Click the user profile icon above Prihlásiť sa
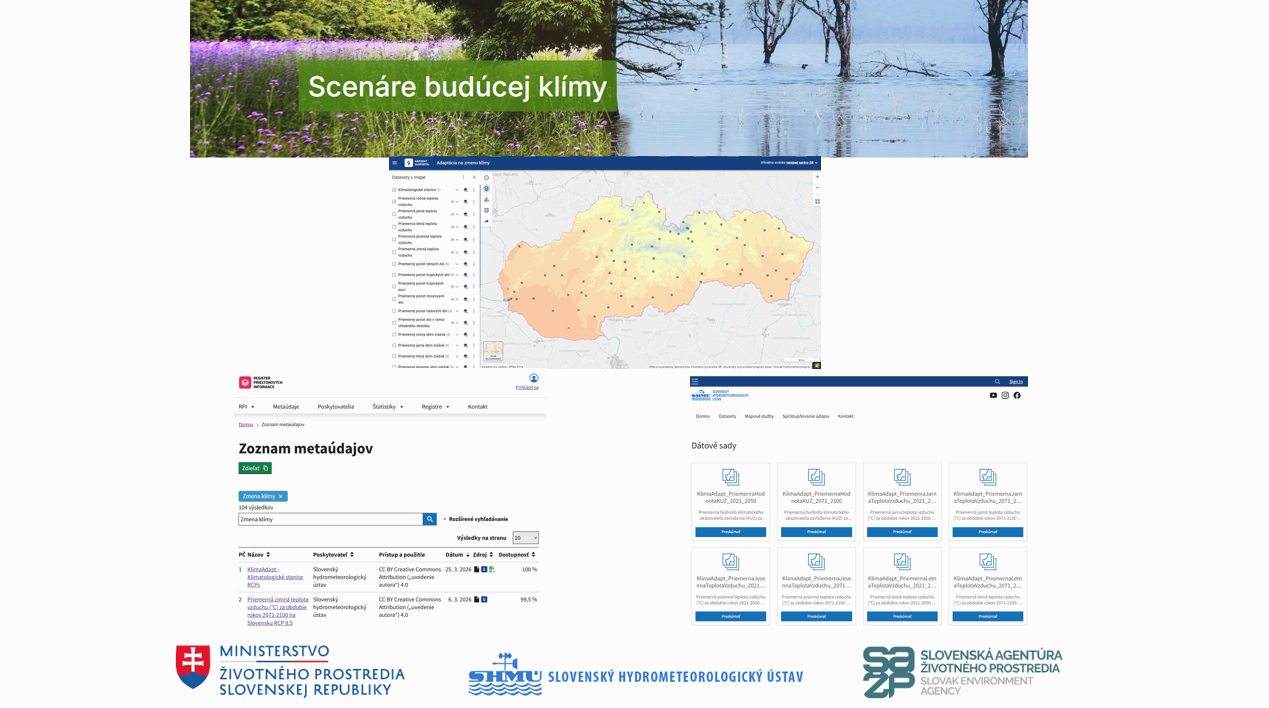The height and width of the screenshot is (708, 1269). pos(533,379)
